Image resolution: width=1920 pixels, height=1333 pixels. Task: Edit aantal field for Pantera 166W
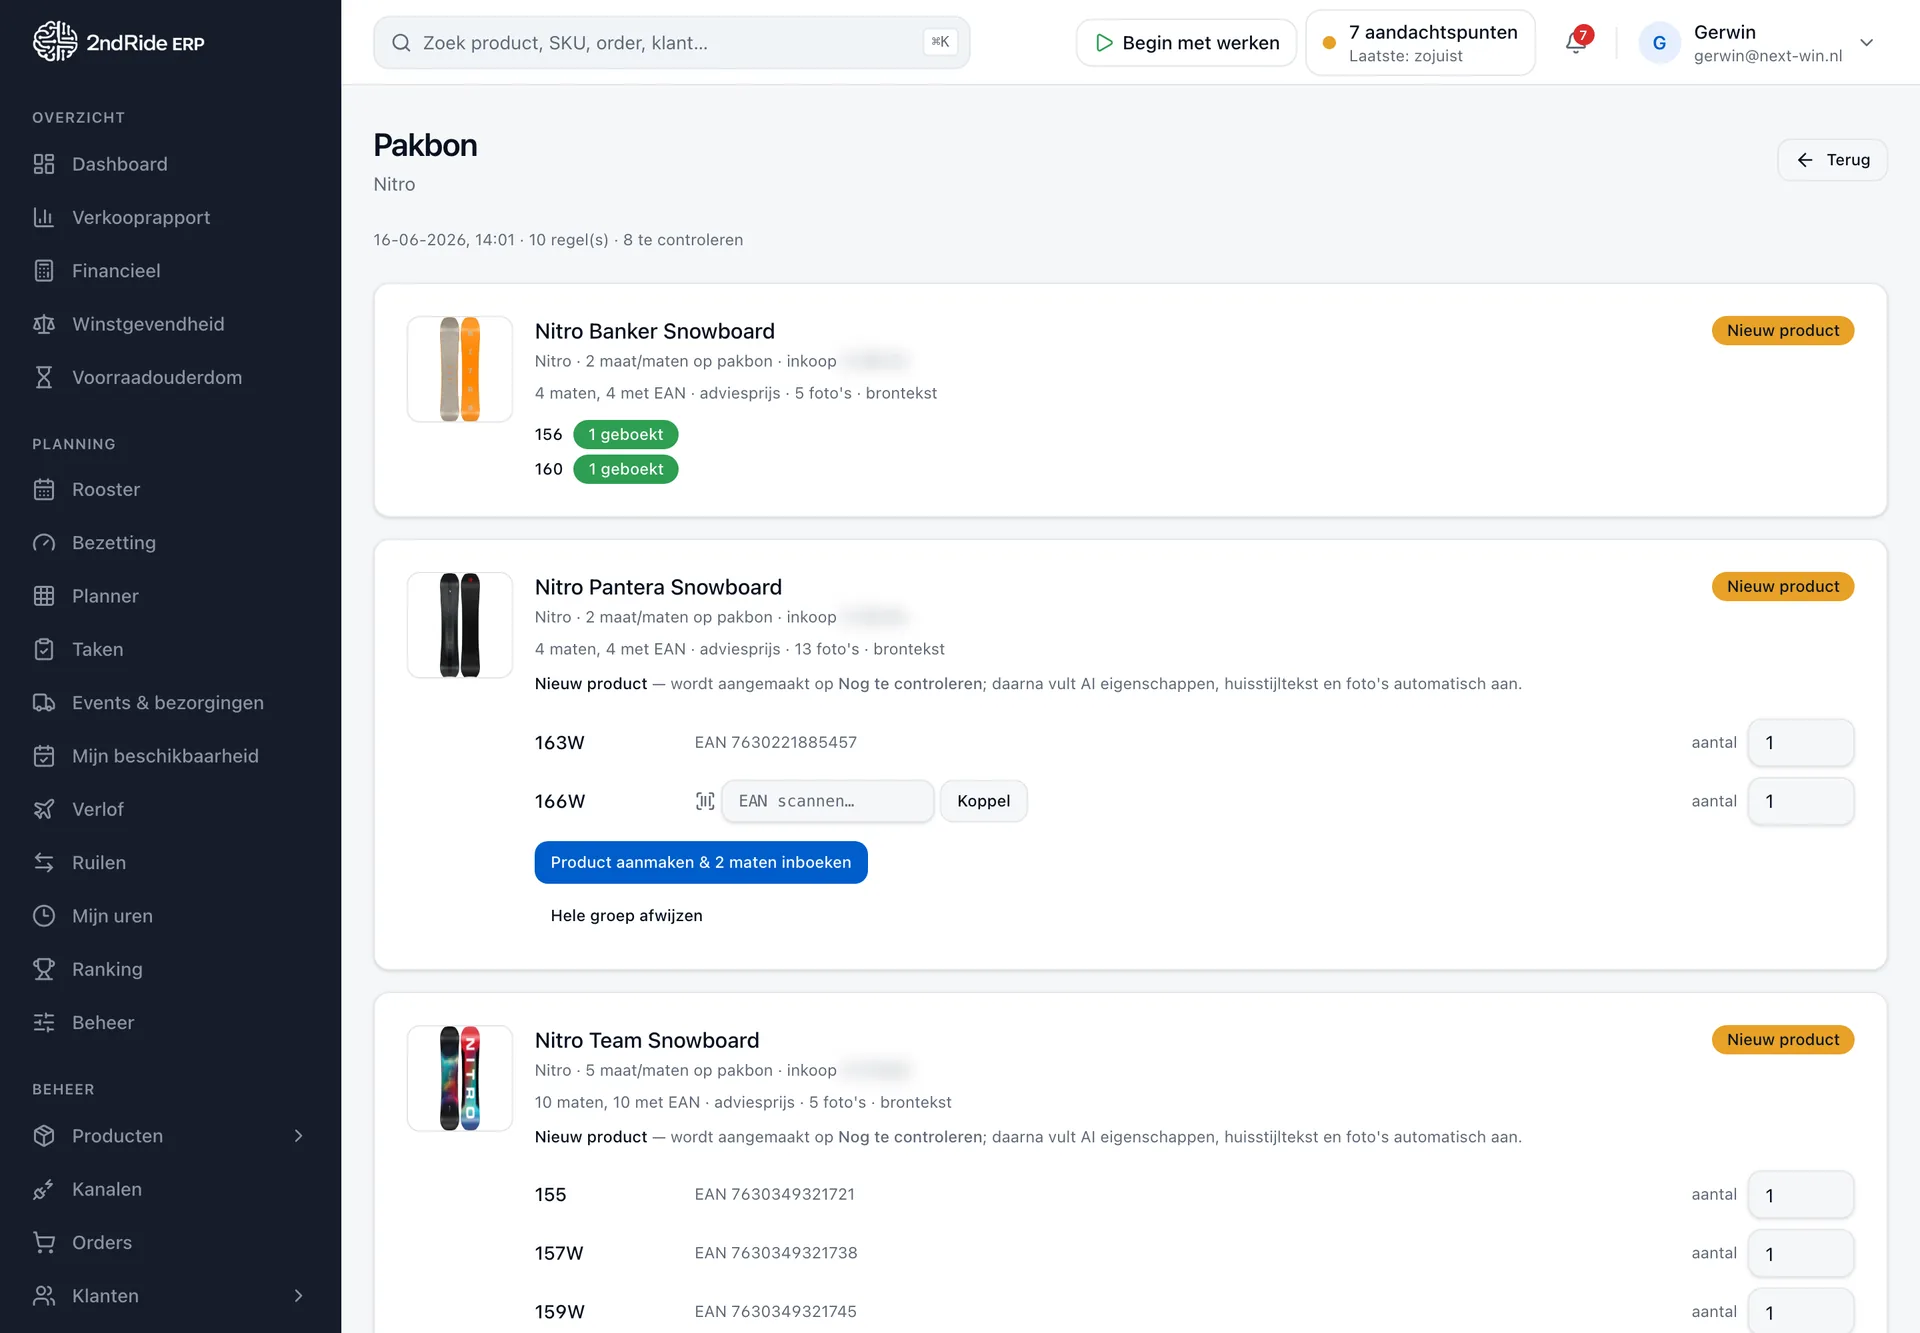pos(1801,801)
